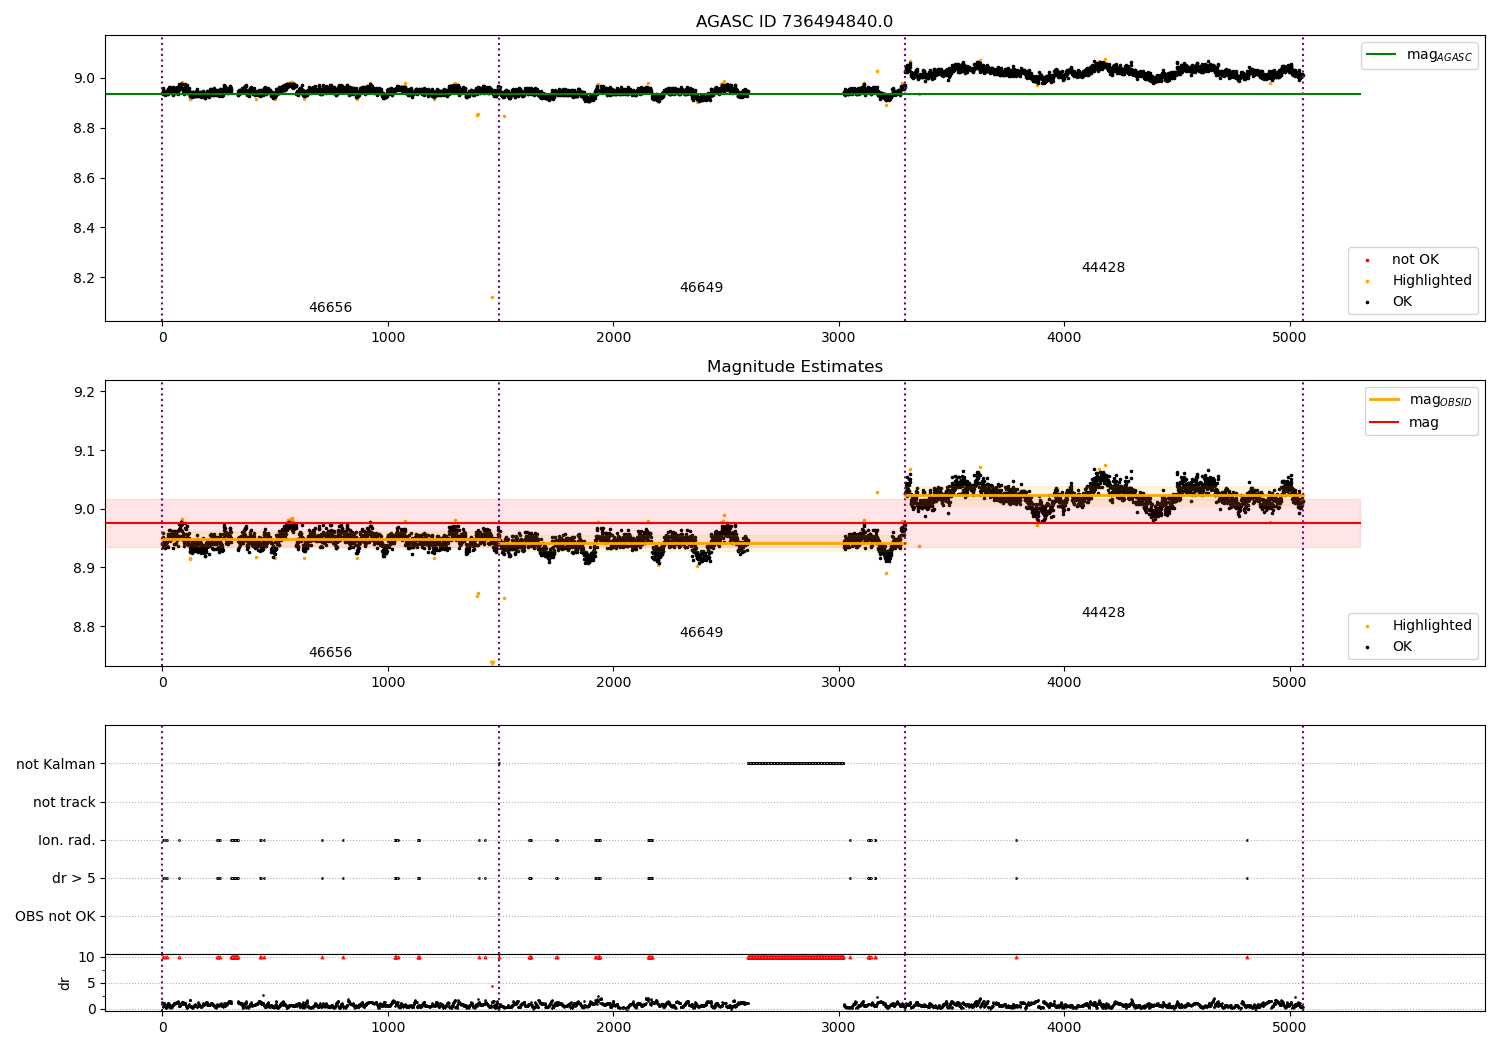Click 'Highlighted' legend entry in Magnitude Estimates plot
The image size is (1500, 1050).
[x=1432, y=626]
